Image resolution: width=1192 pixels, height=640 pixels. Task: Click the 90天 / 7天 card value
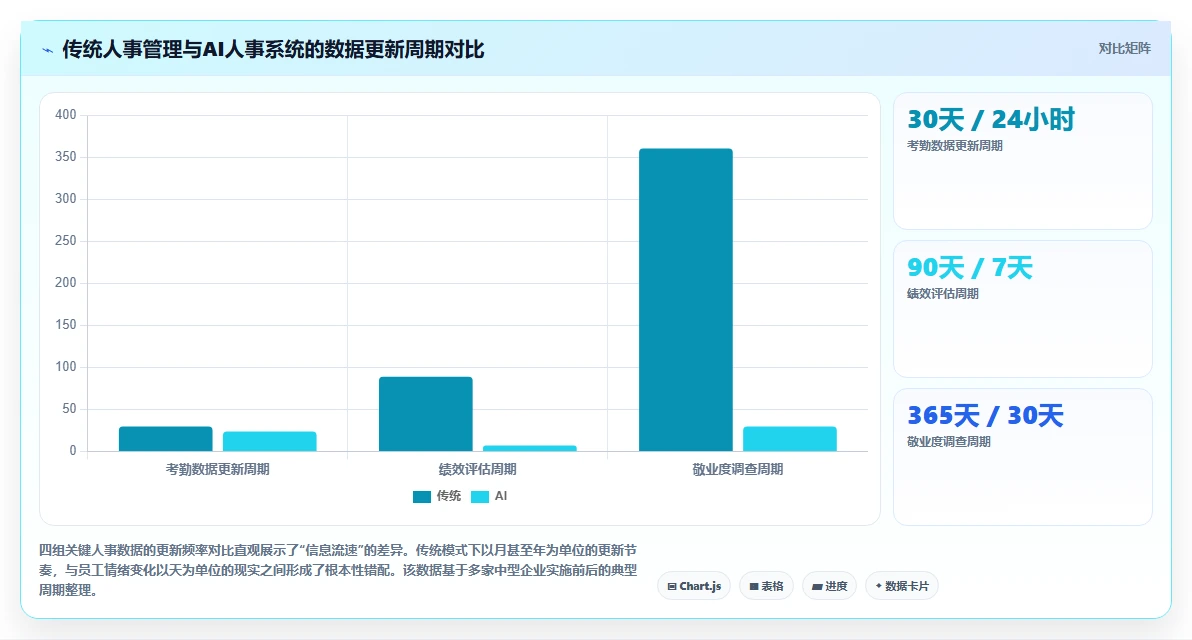click(x=970, y=268)
